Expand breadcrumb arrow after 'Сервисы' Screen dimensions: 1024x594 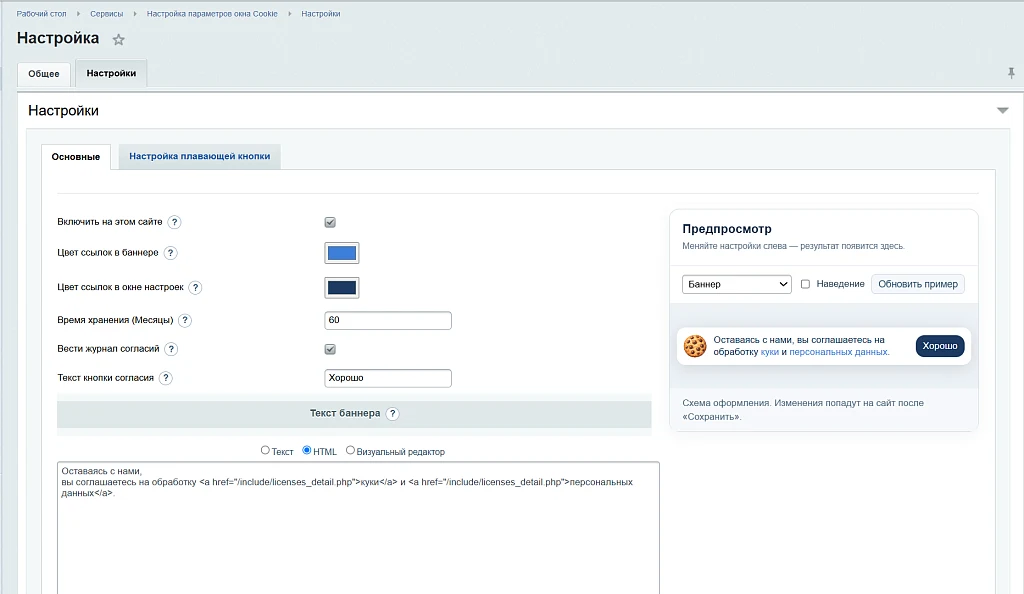pyautogui.click(x=135, y=14)
